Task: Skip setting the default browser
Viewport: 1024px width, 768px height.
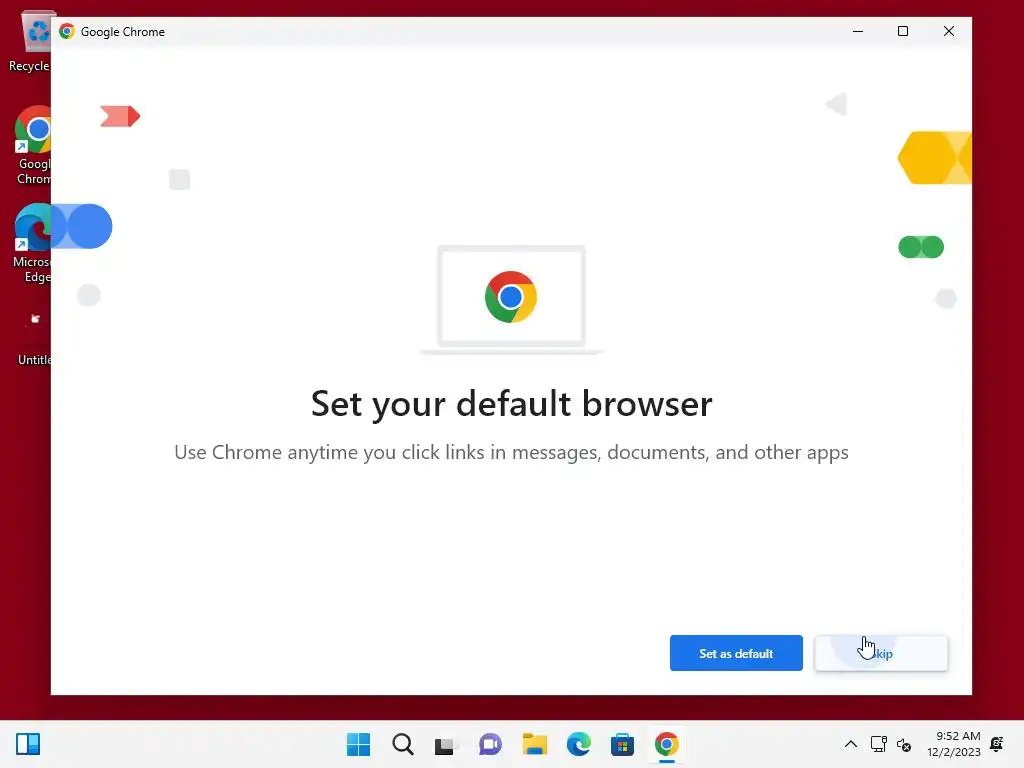Action: 881,653
